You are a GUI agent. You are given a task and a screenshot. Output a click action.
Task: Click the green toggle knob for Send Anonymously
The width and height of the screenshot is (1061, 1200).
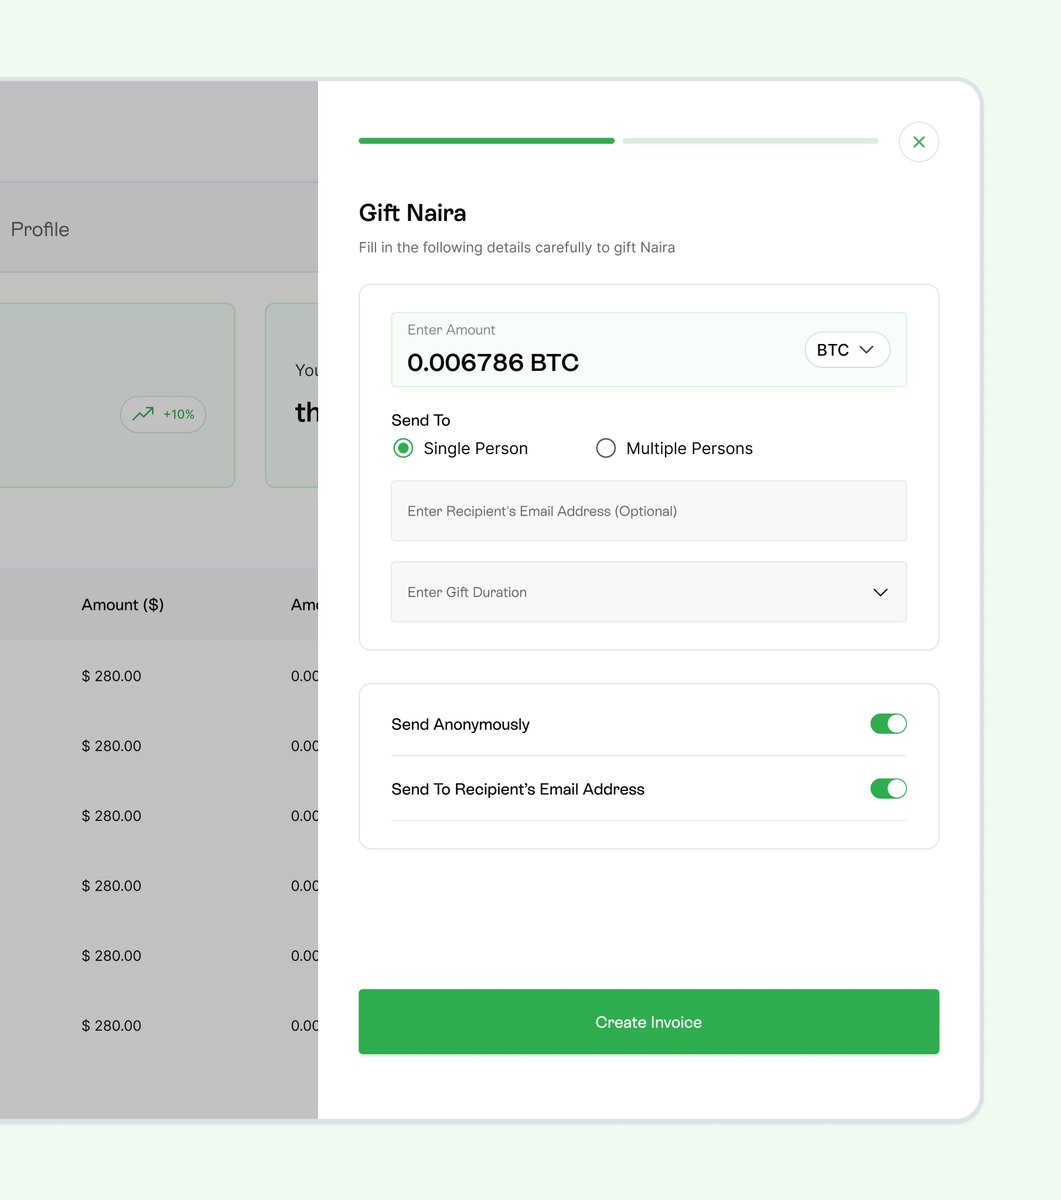[x=896, y=723]
